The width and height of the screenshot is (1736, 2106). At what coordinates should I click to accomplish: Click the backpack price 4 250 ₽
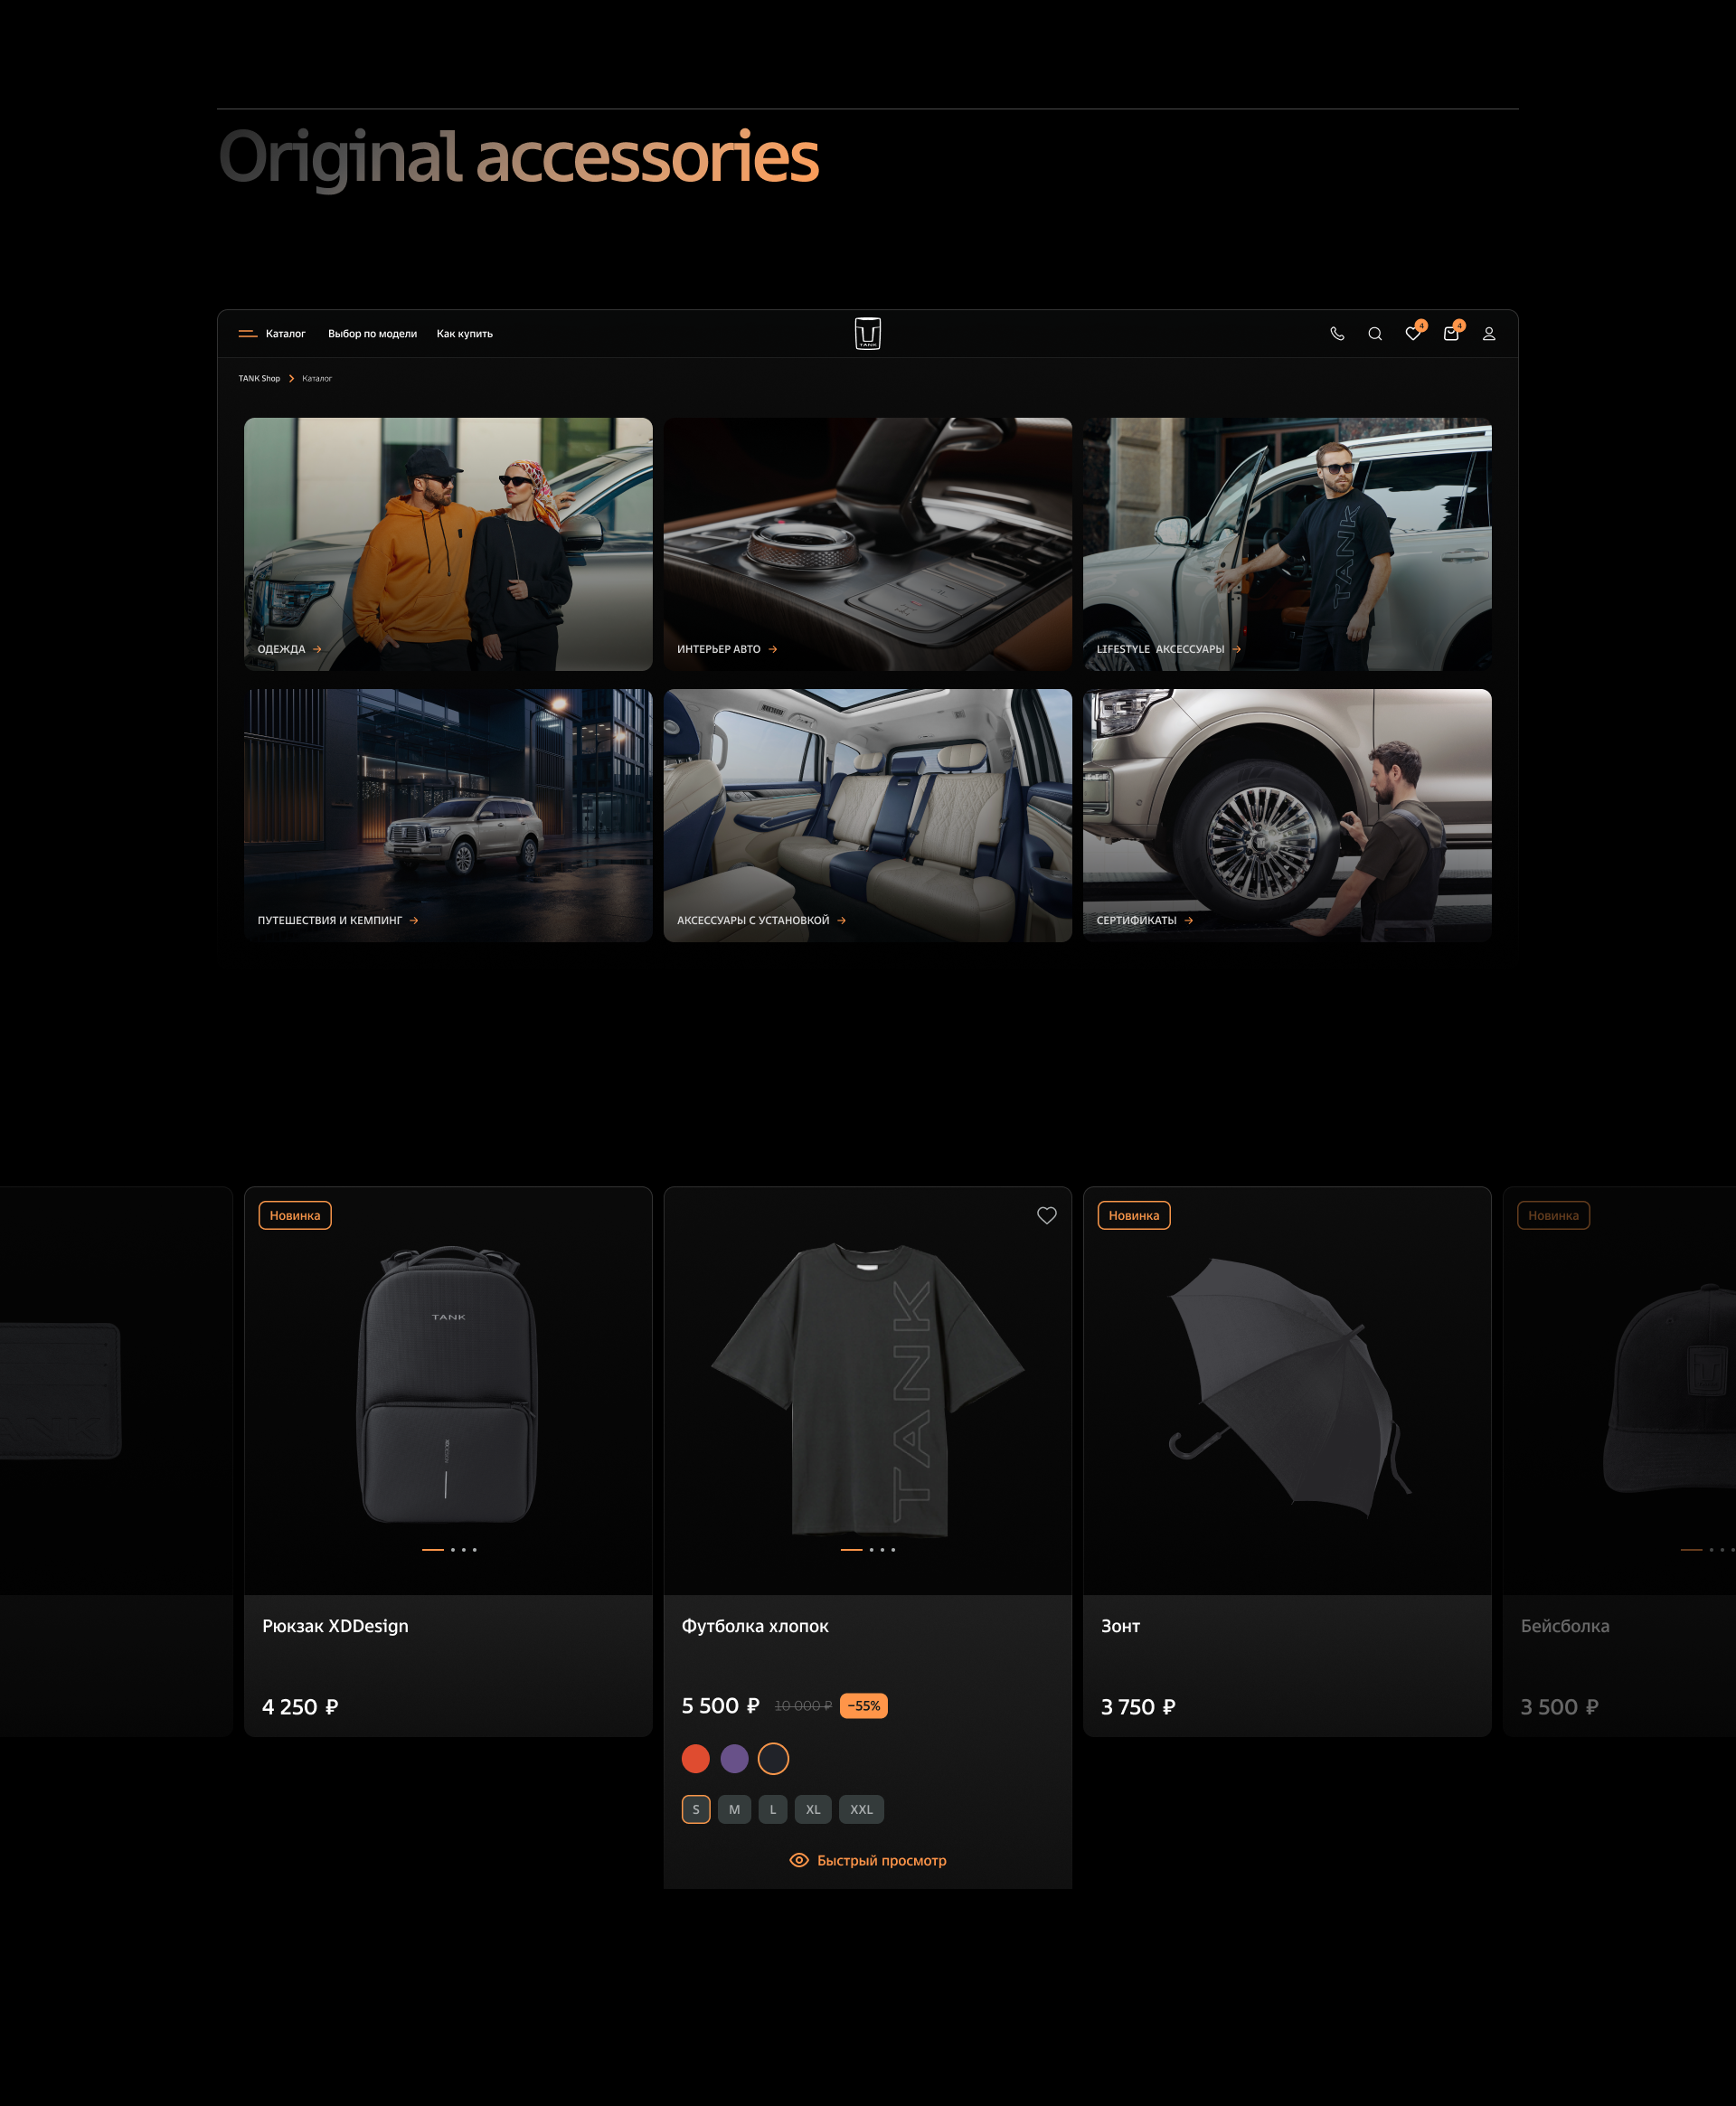click(x=300, y=1707)
